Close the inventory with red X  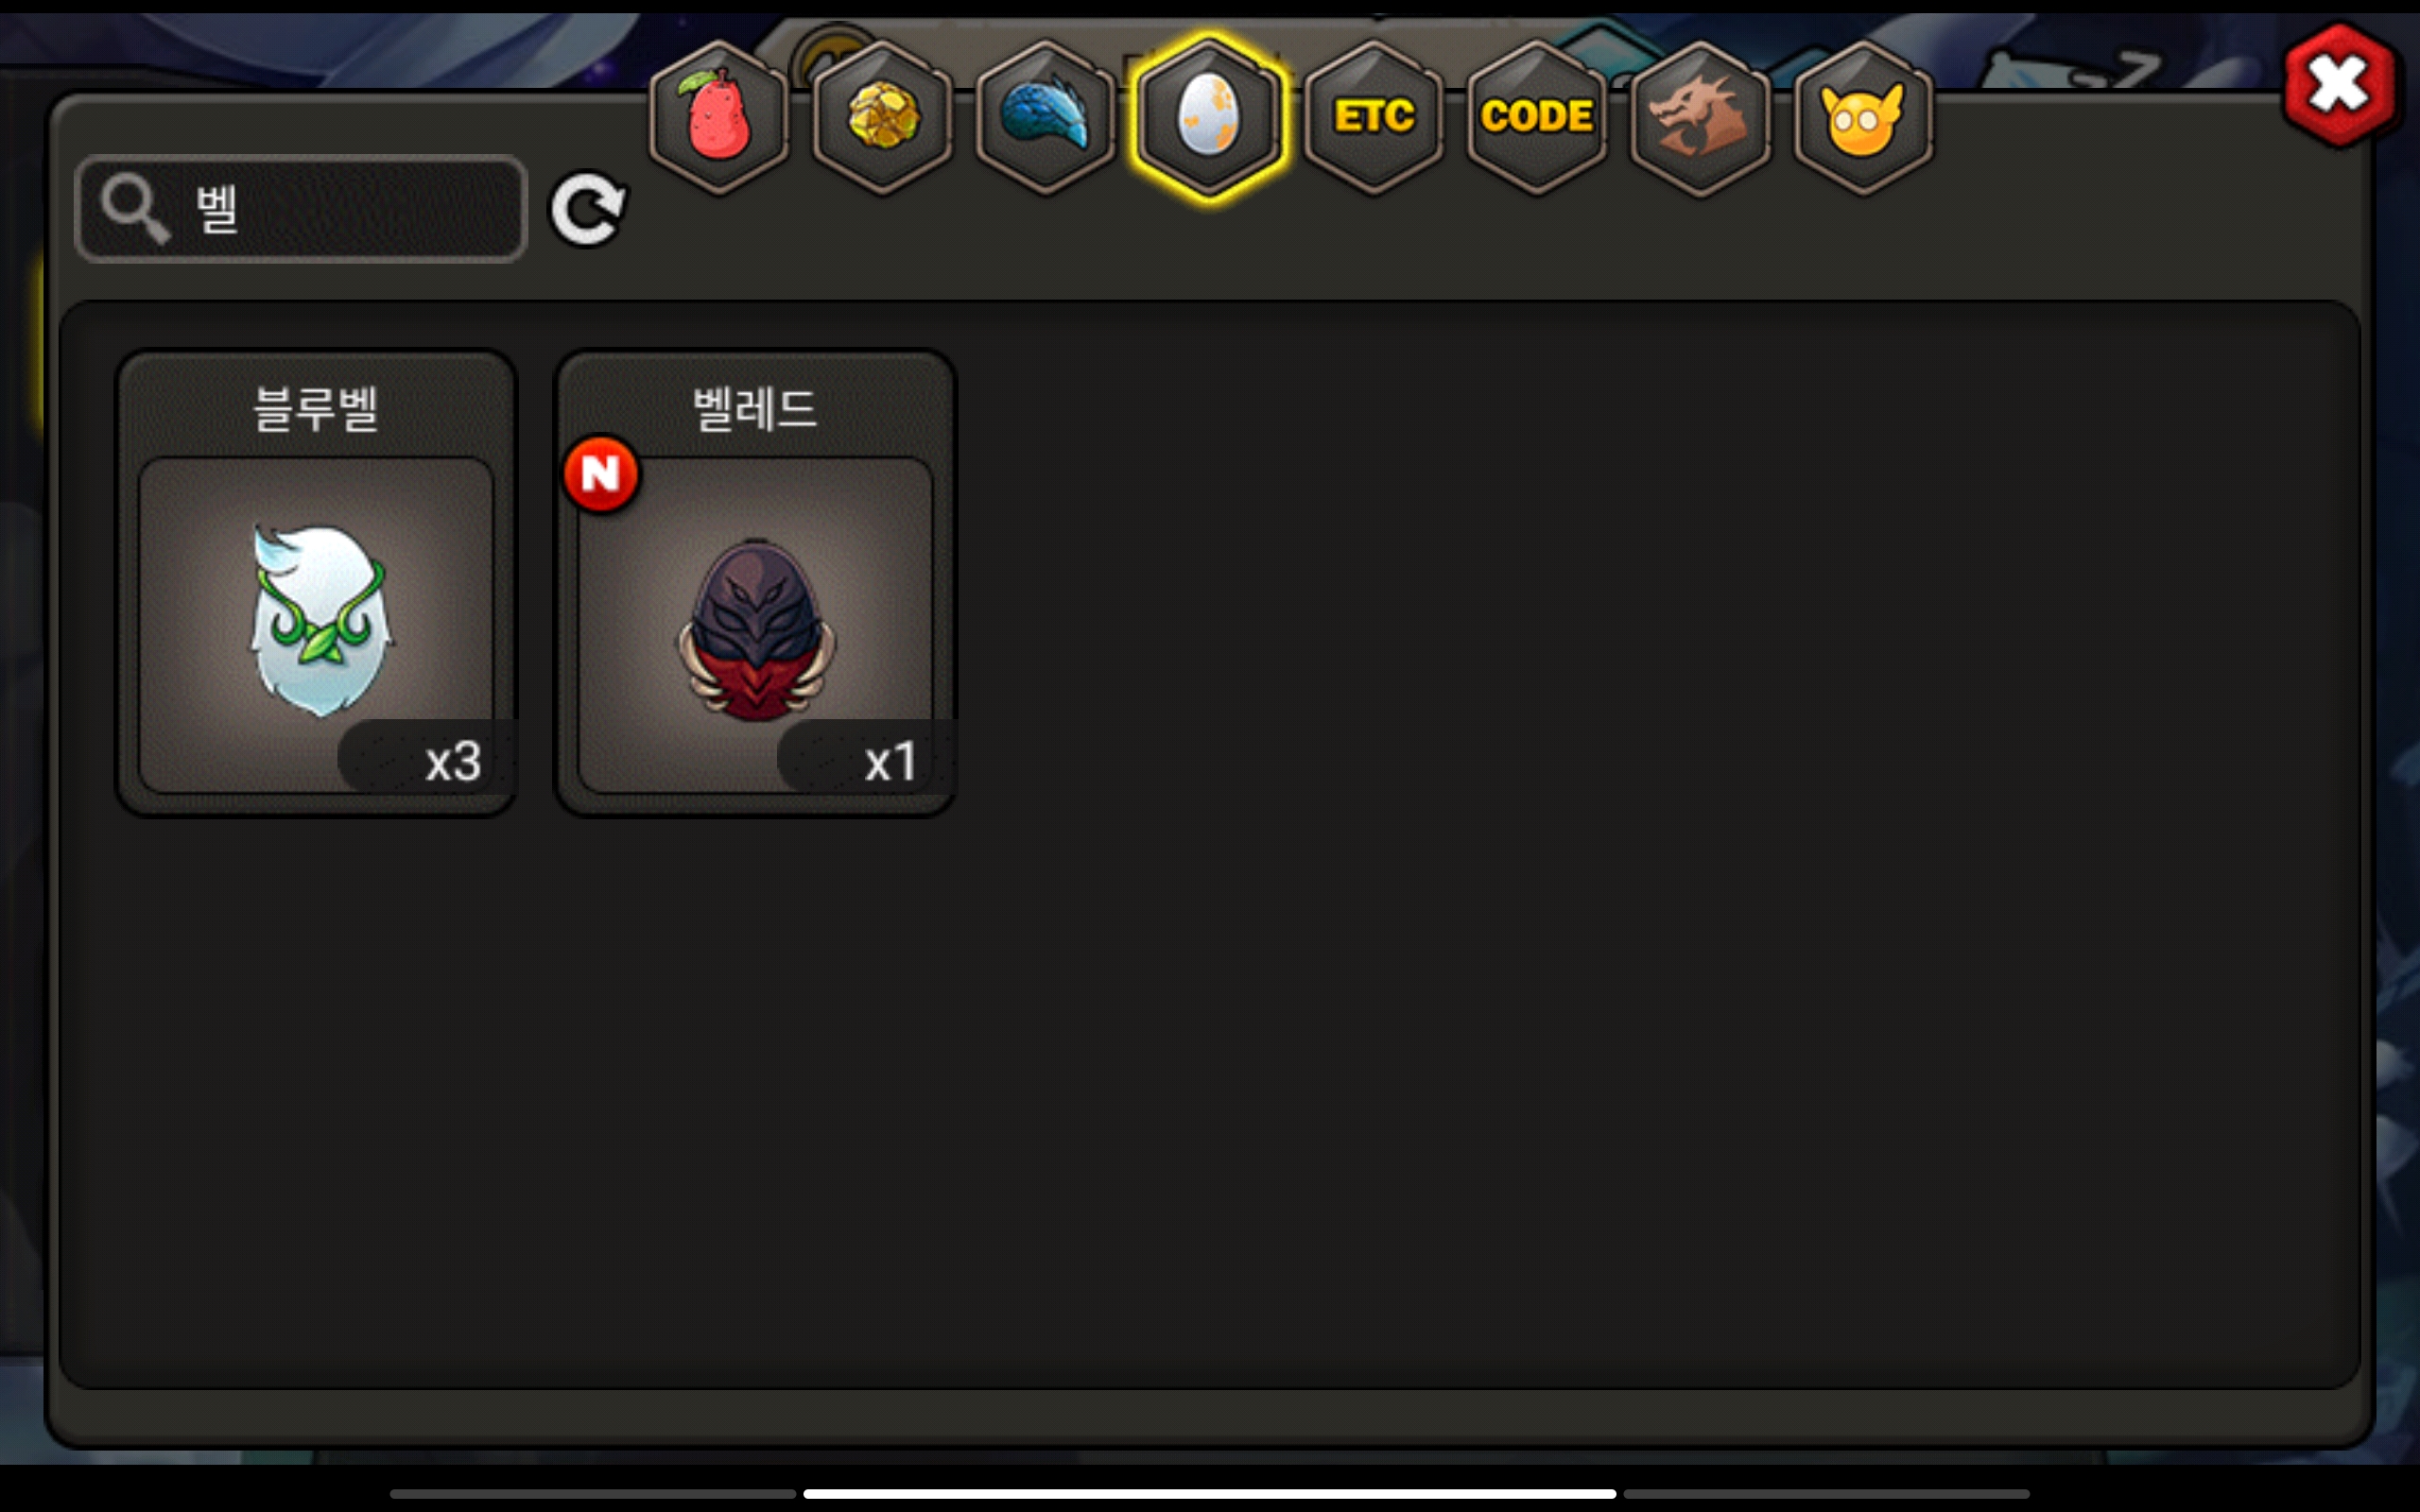point(2338,86)
